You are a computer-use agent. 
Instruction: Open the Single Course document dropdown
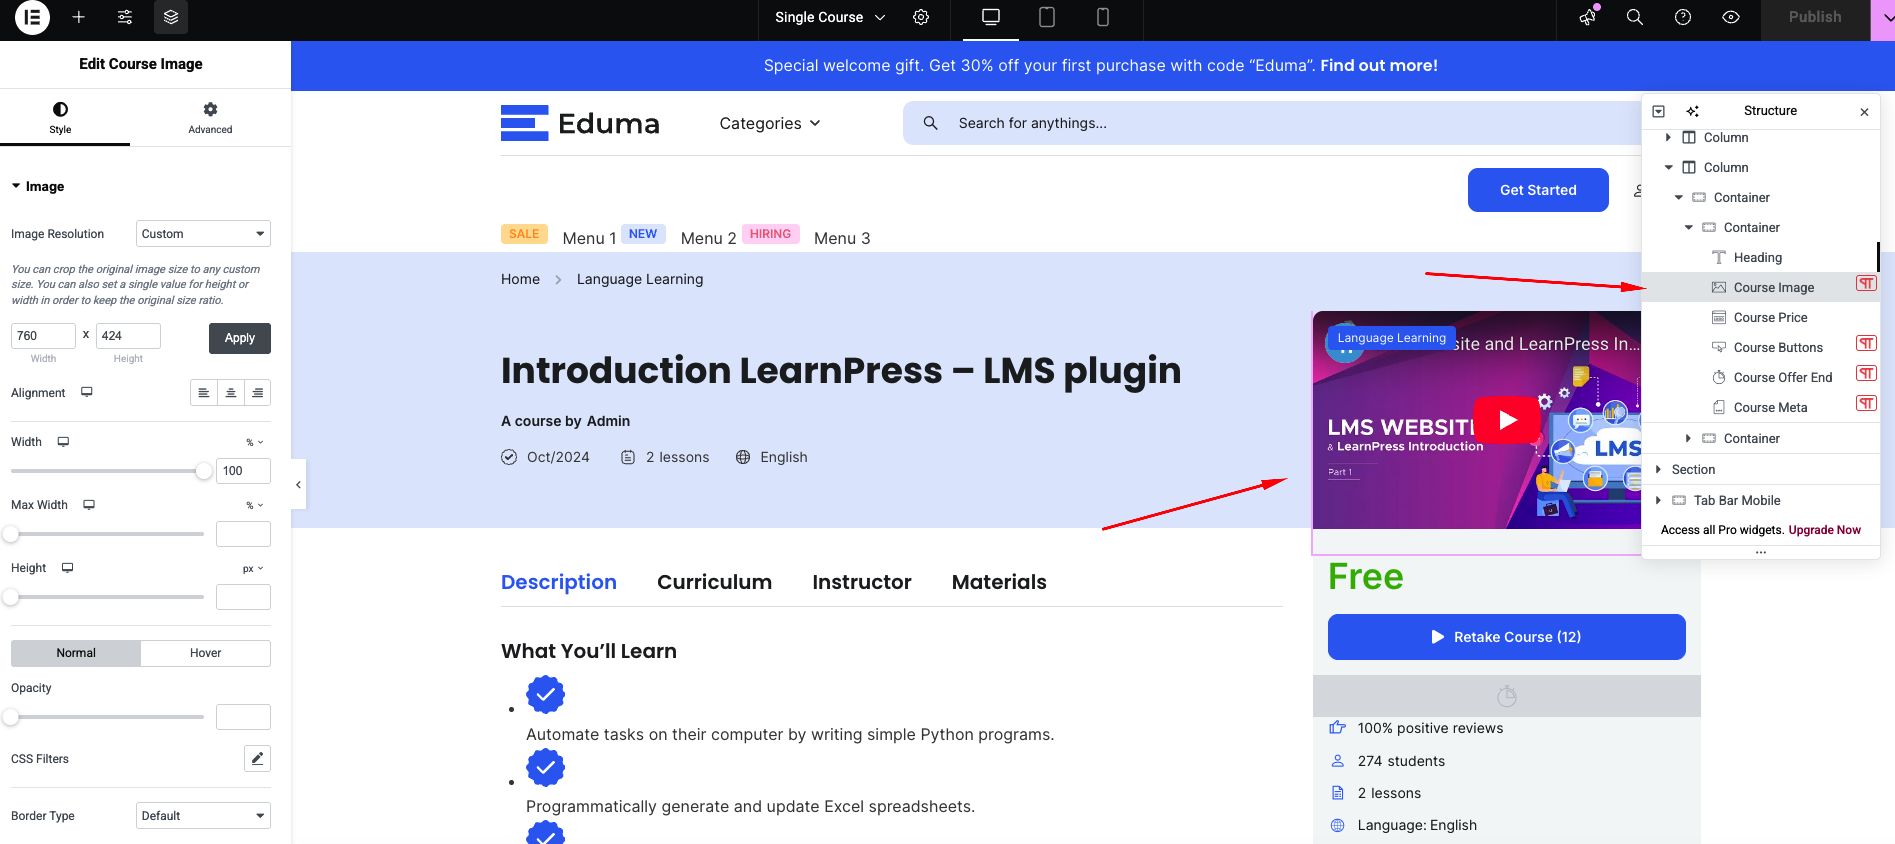pos(830,17)
